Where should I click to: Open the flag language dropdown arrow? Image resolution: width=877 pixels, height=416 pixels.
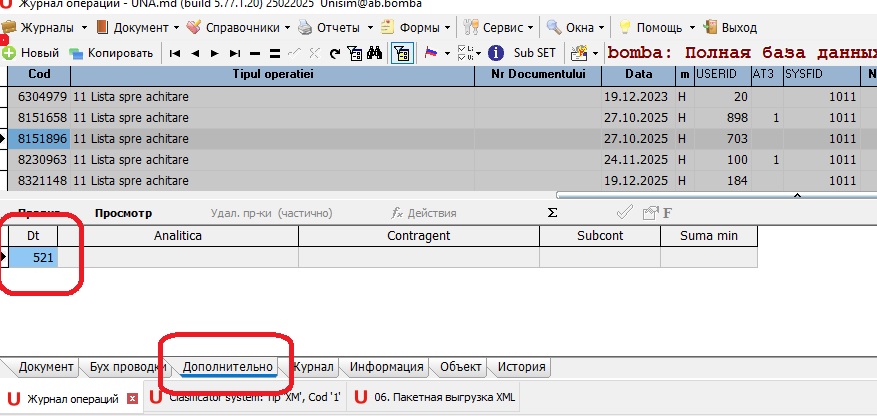(447, 54)
